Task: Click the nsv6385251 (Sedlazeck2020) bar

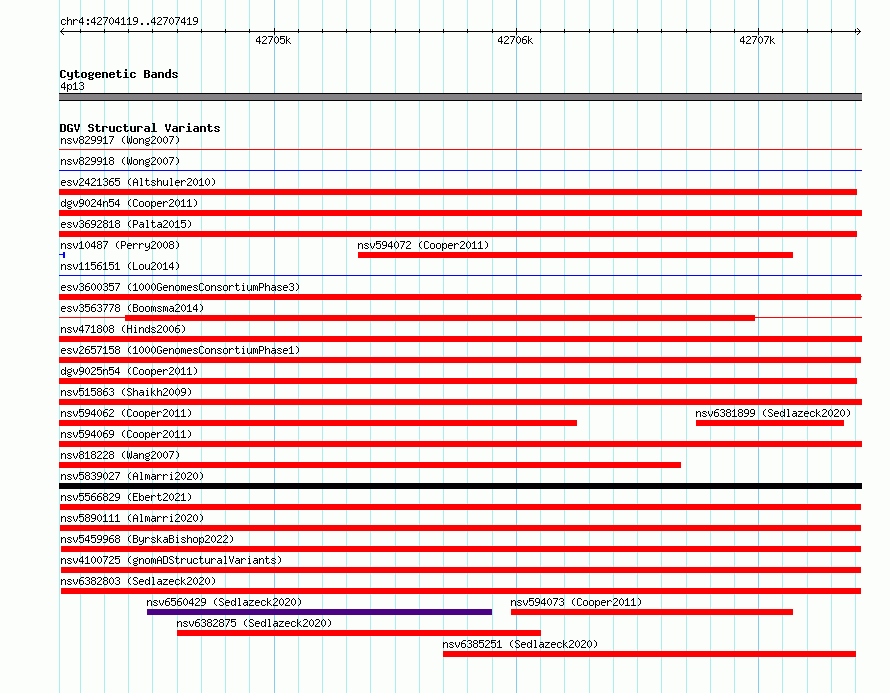Action: coord(649,654)
